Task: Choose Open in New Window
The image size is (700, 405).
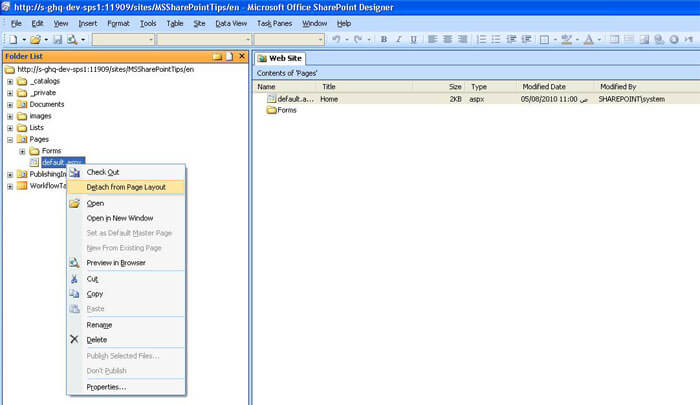Action: pos(126,218)
